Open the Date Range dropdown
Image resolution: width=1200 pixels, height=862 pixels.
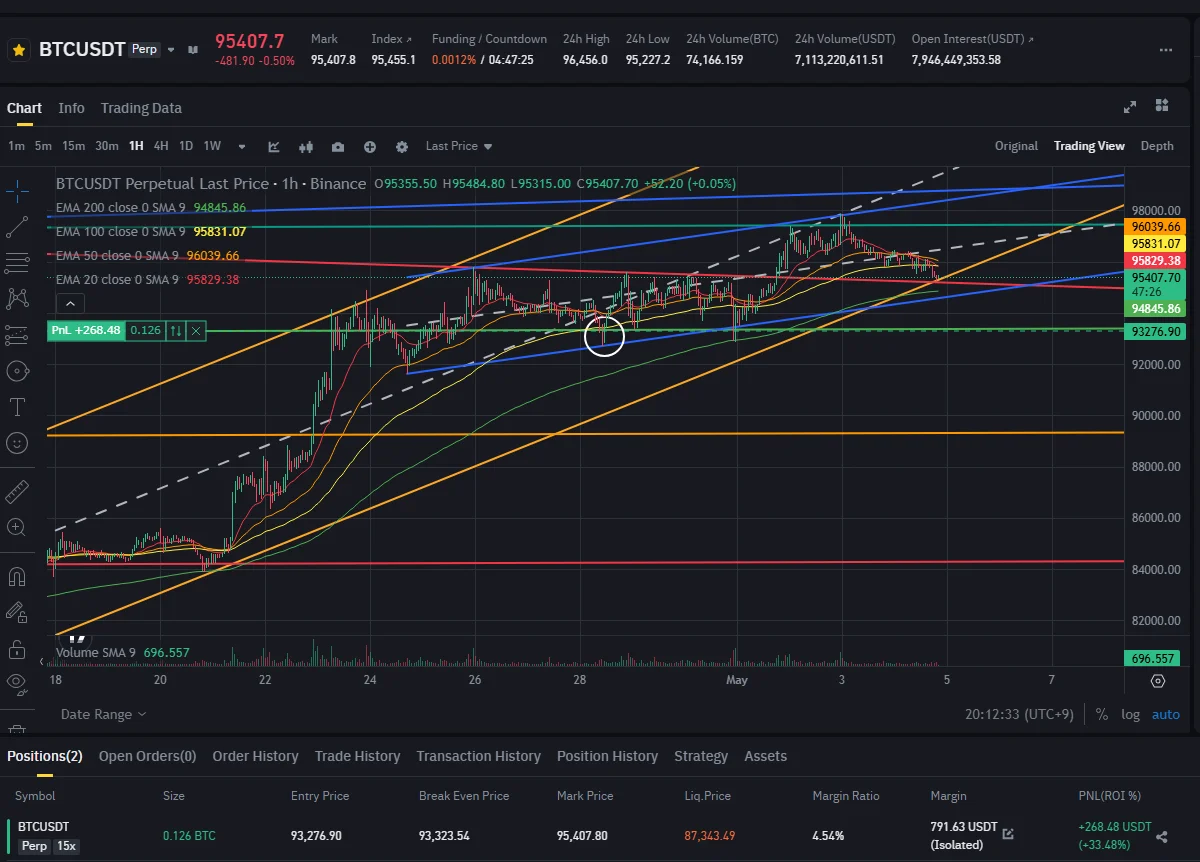click(103, 714)
